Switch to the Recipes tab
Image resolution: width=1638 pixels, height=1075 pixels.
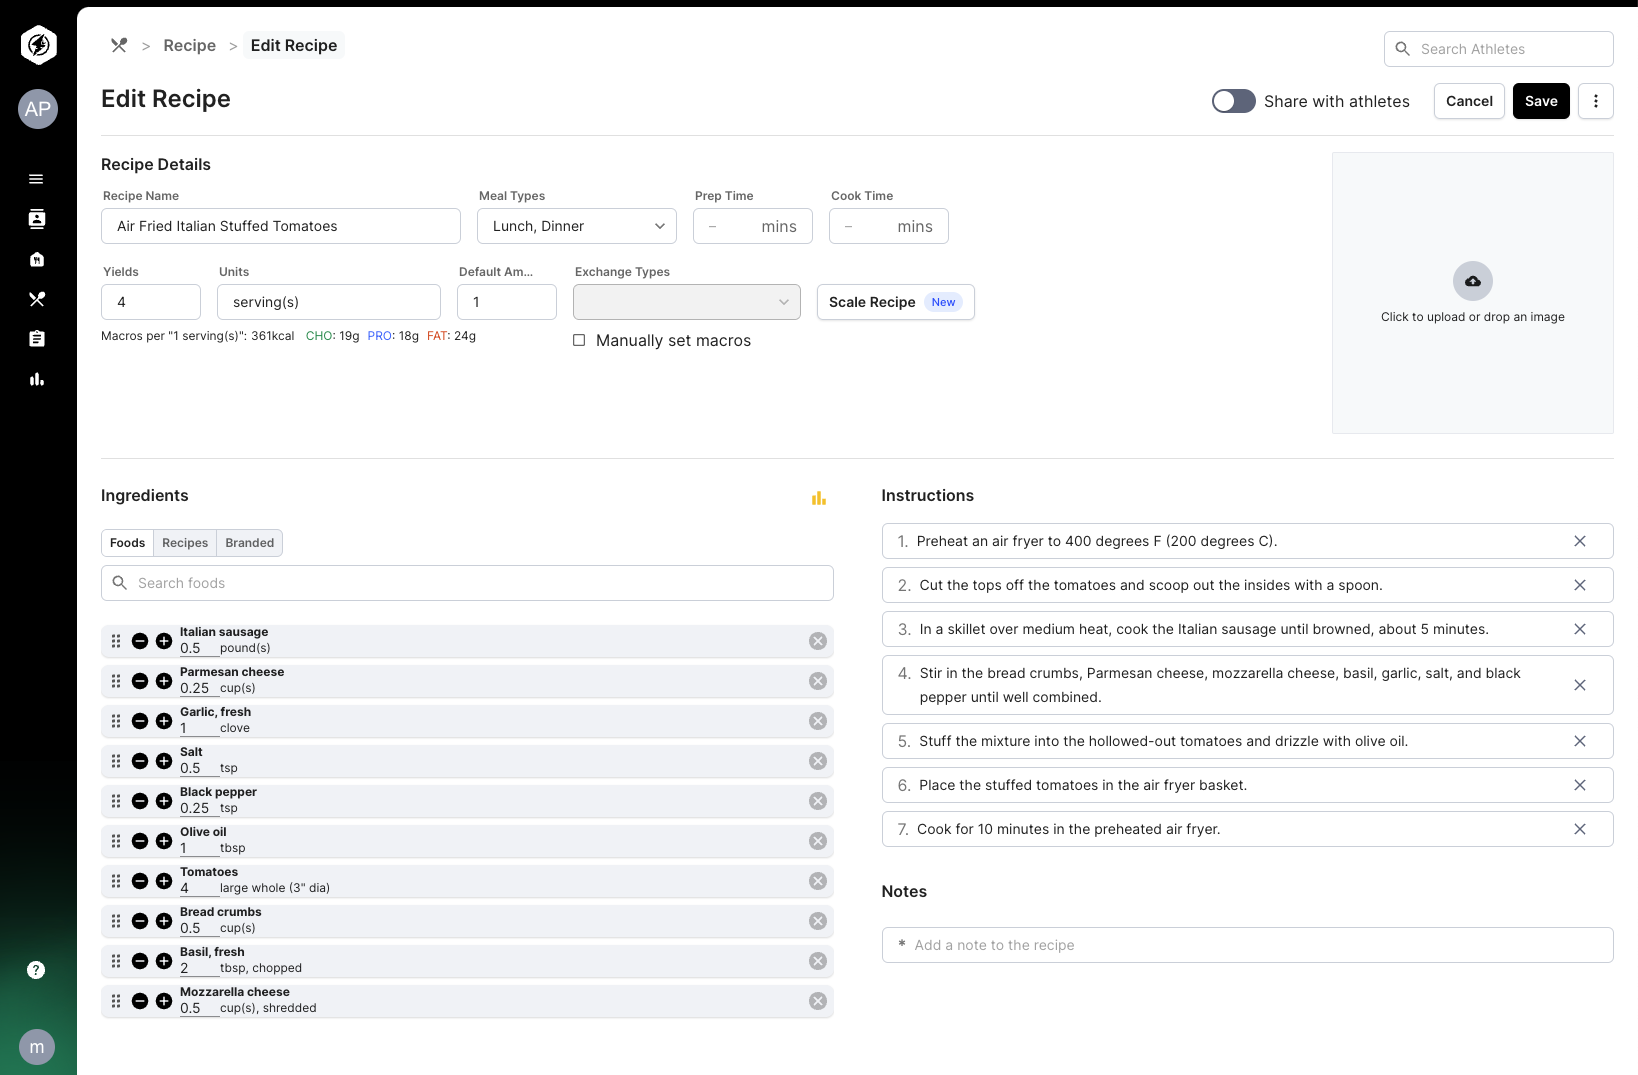point(185,543)
